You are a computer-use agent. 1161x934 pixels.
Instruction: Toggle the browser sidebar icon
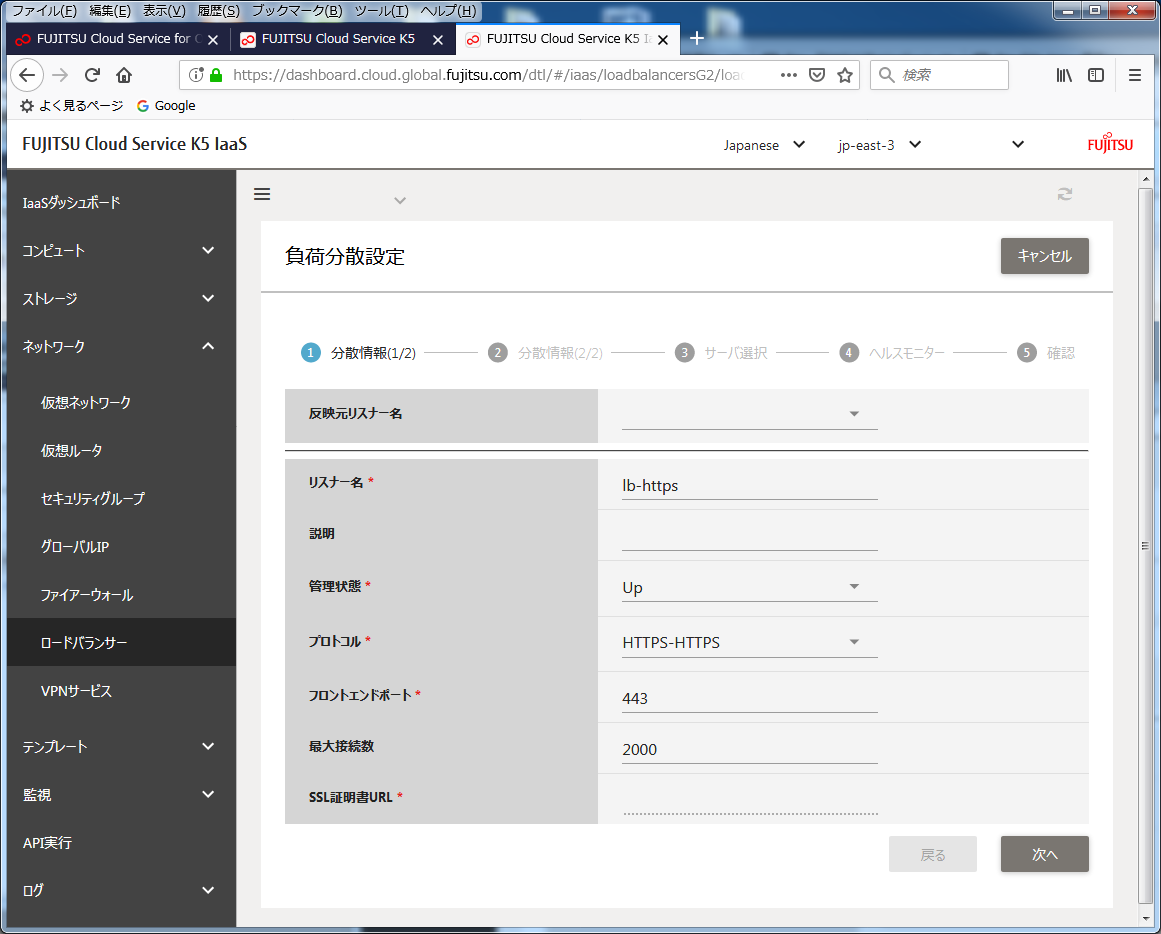coord(1096,75)
